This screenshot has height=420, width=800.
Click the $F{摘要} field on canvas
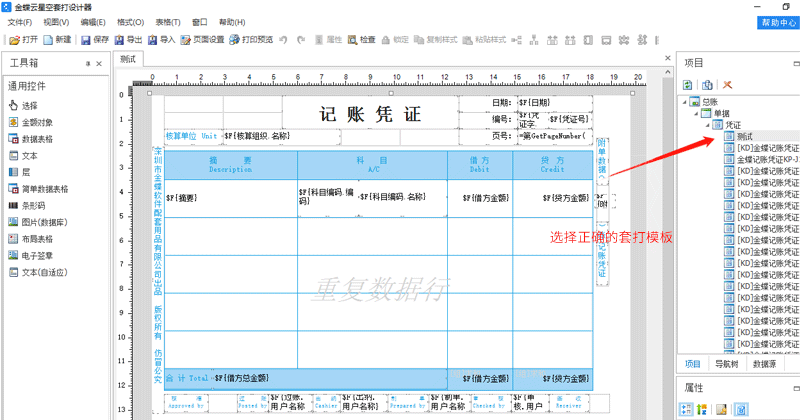pos(182,198)
